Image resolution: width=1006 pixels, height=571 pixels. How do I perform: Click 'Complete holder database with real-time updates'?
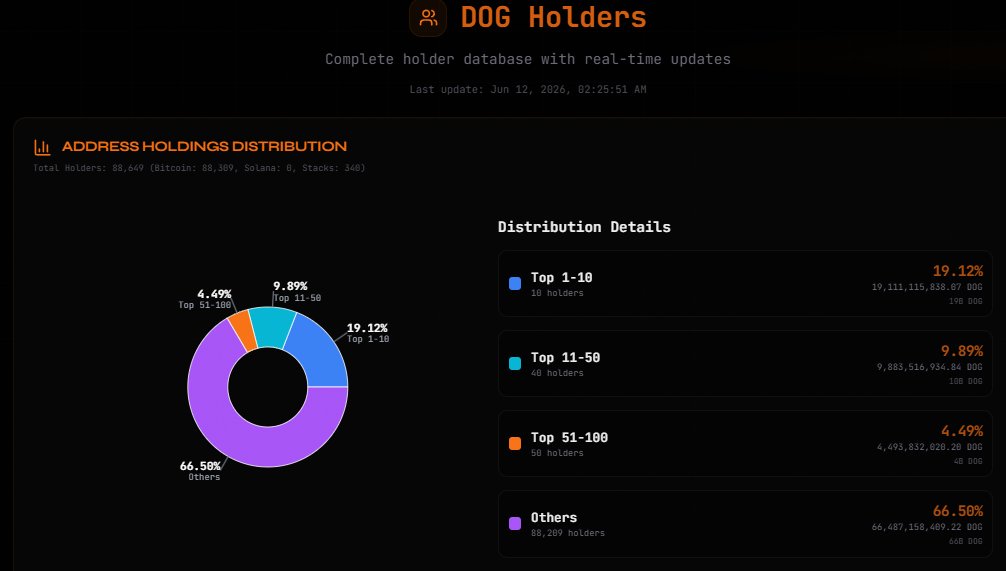click(x=527, y=59)
